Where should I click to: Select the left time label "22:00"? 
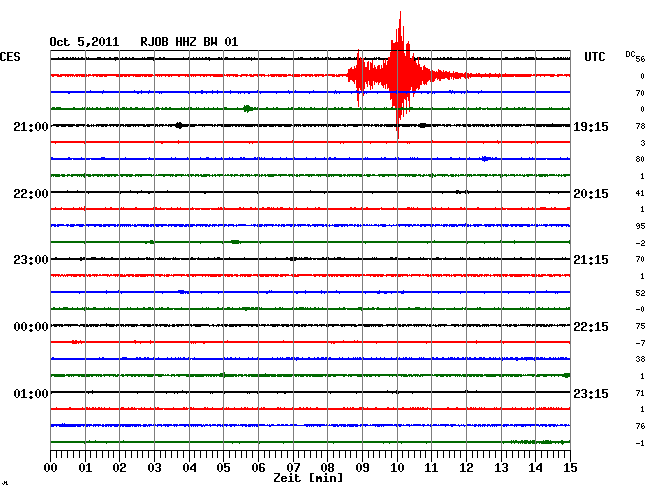pyautogui.click(x=31, y=194)
